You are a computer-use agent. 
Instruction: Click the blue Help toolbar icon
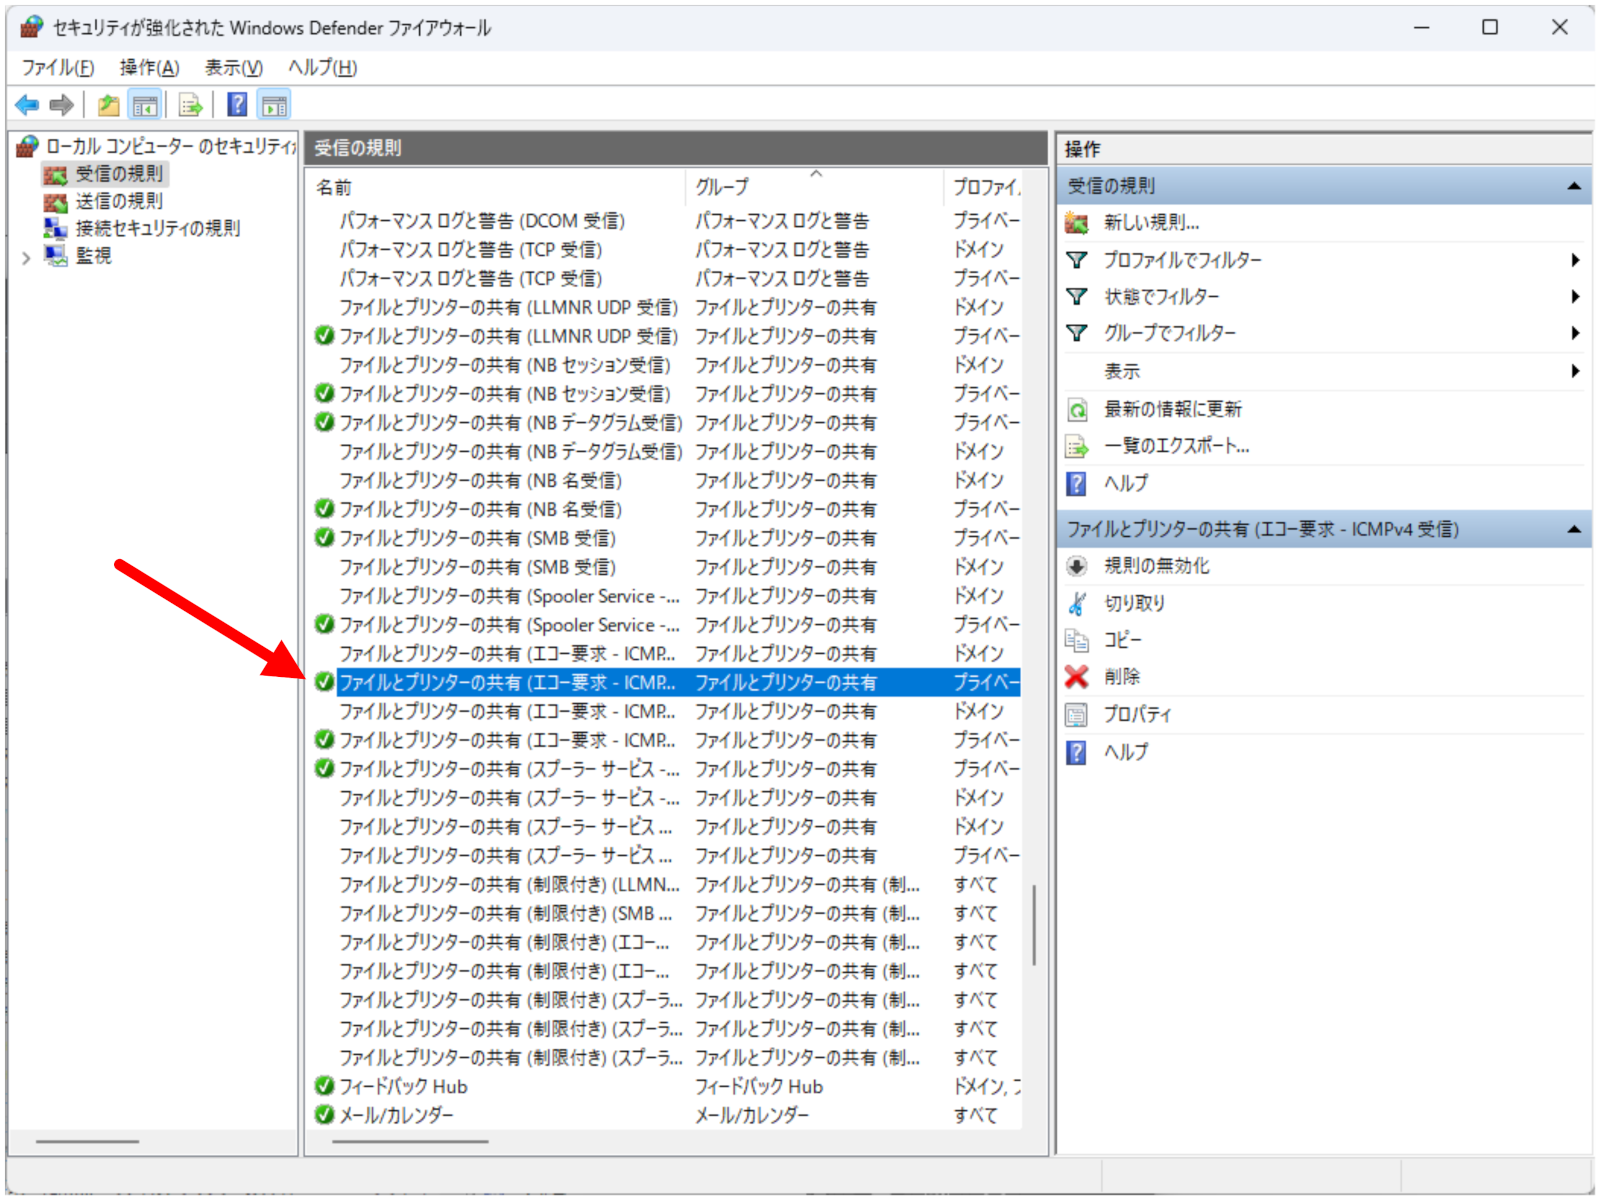pyautogui.click(x=237, y=105)
